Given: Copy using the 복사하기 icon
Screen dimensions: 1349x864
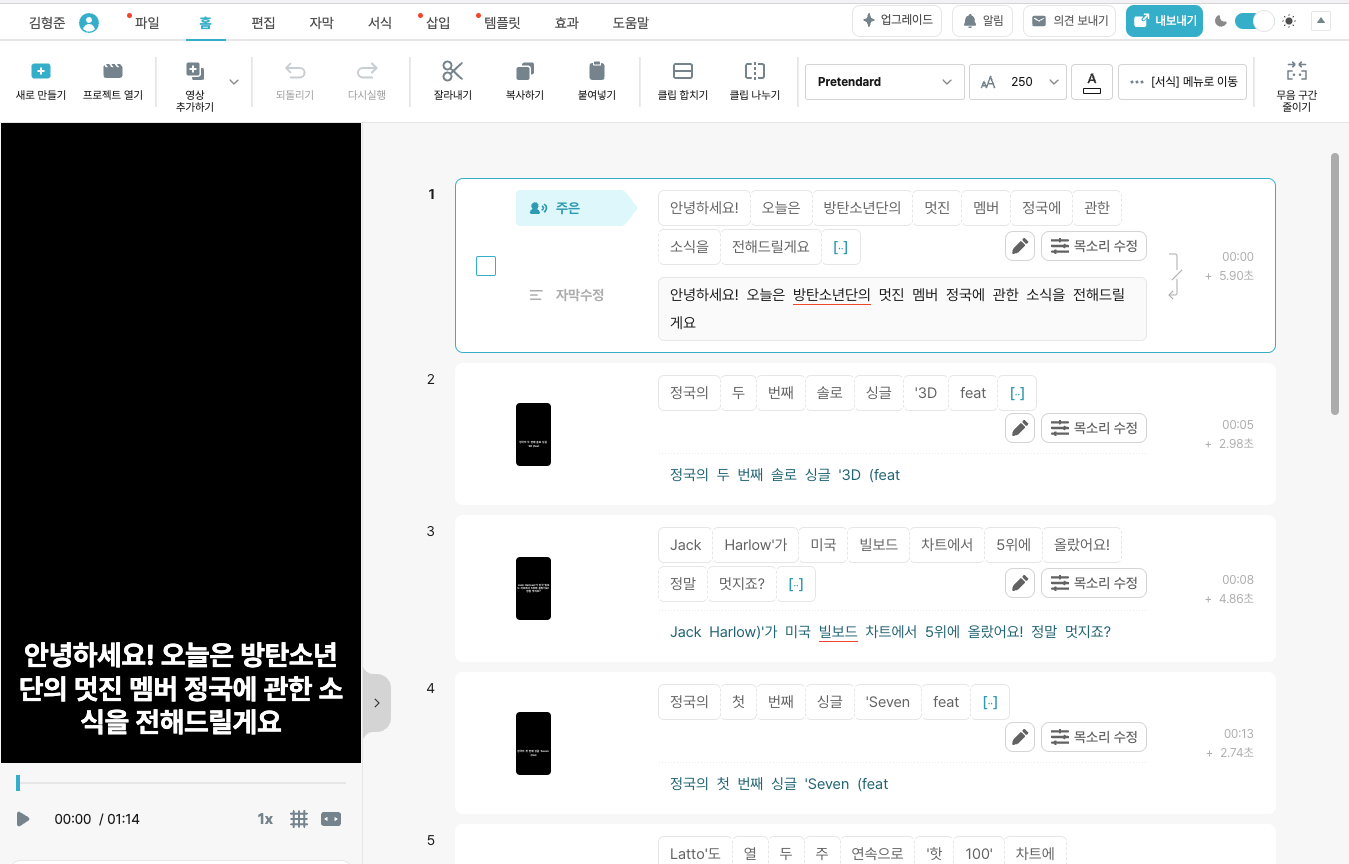Looking at the screenshot, I should (x=525, y=71).
